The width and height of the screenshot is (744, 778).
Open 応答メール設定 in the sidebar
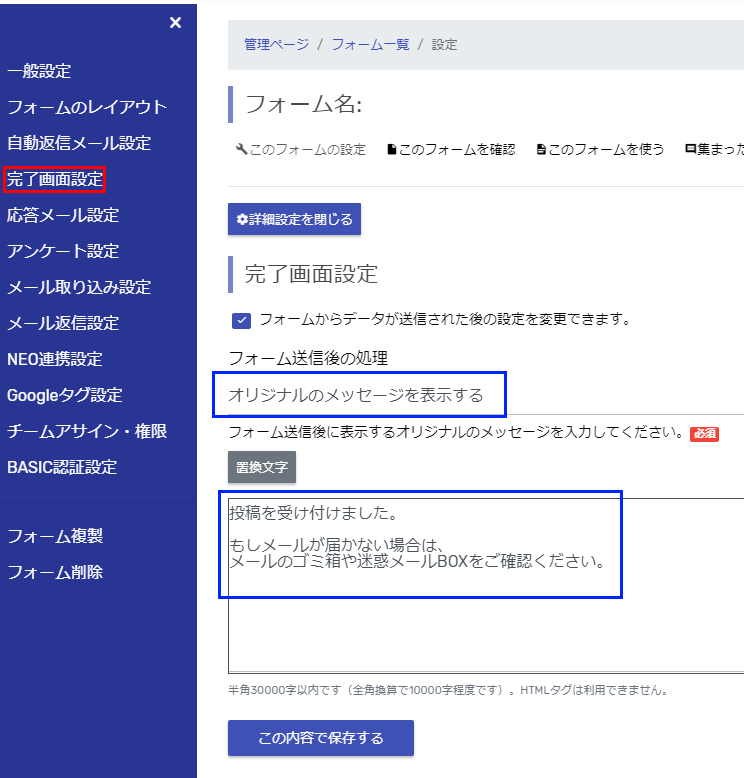[63, 215]
